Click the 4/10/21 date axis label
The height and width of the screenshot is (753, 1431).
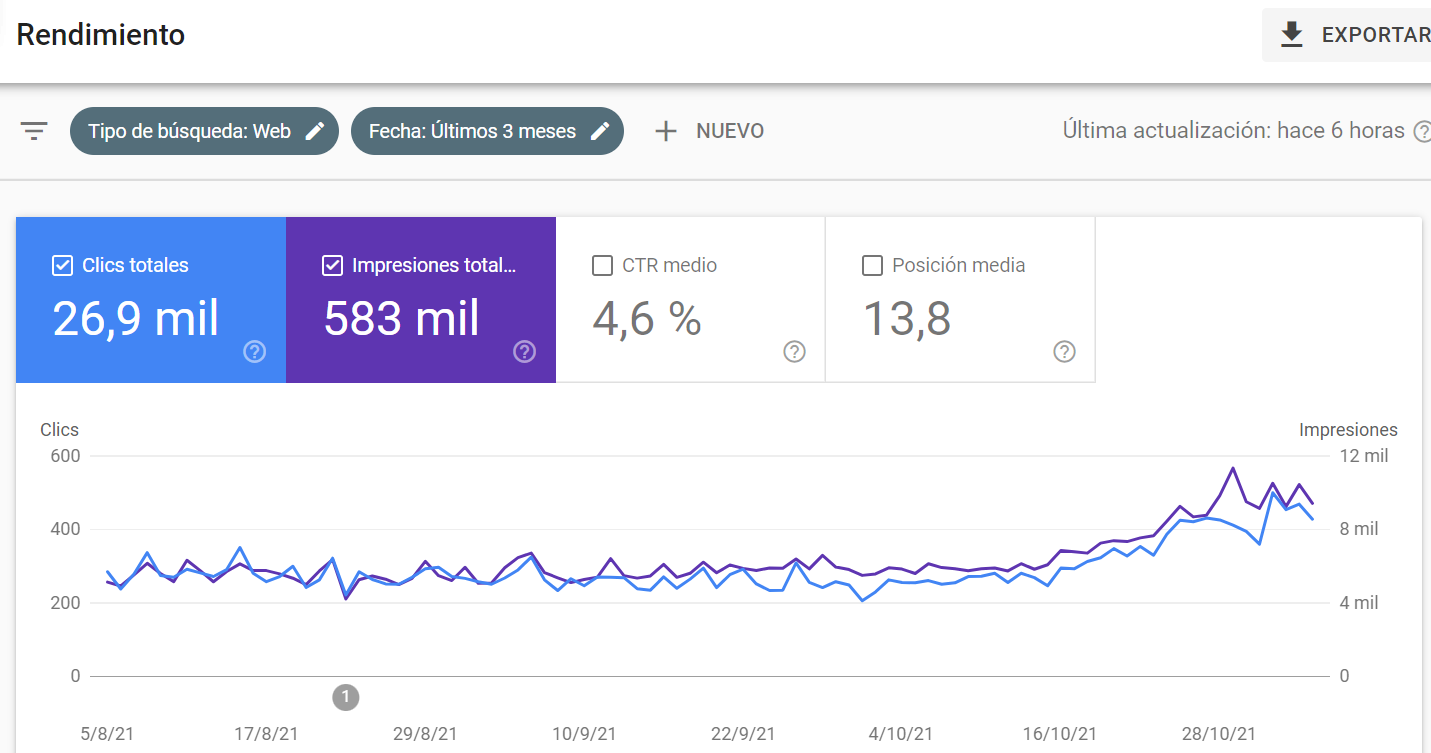(901, 734)
